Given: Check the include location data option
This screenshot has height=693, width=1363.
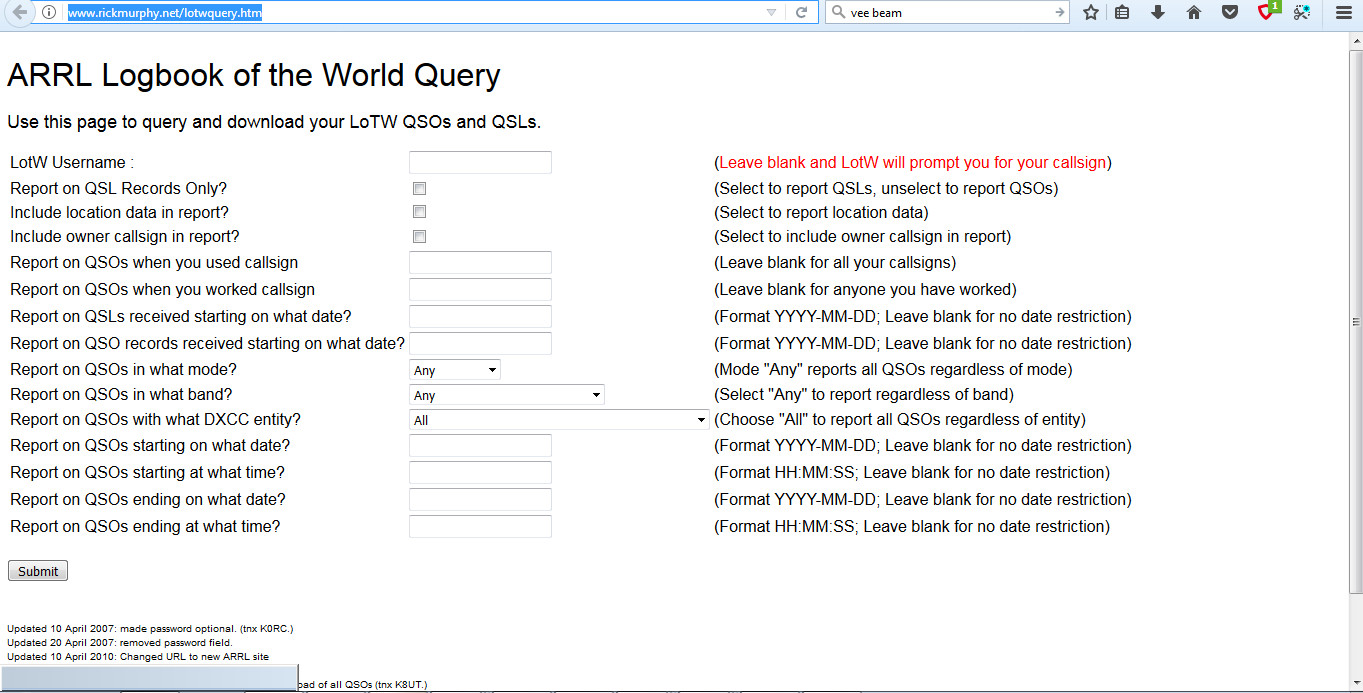Looking at the screenshot, I should tap(418, 211).
